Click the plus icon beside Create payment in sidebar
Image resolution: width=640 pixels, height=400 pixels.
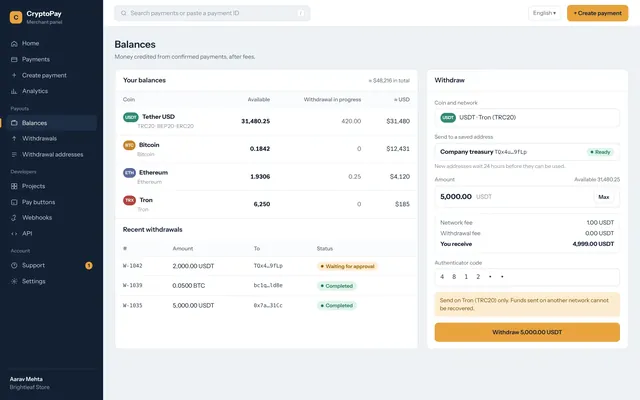[x=14, y=75]
